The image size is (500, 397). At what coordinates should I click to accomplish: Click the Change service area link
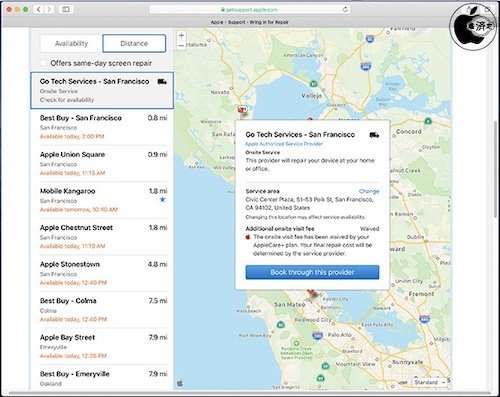click(369, 191)
